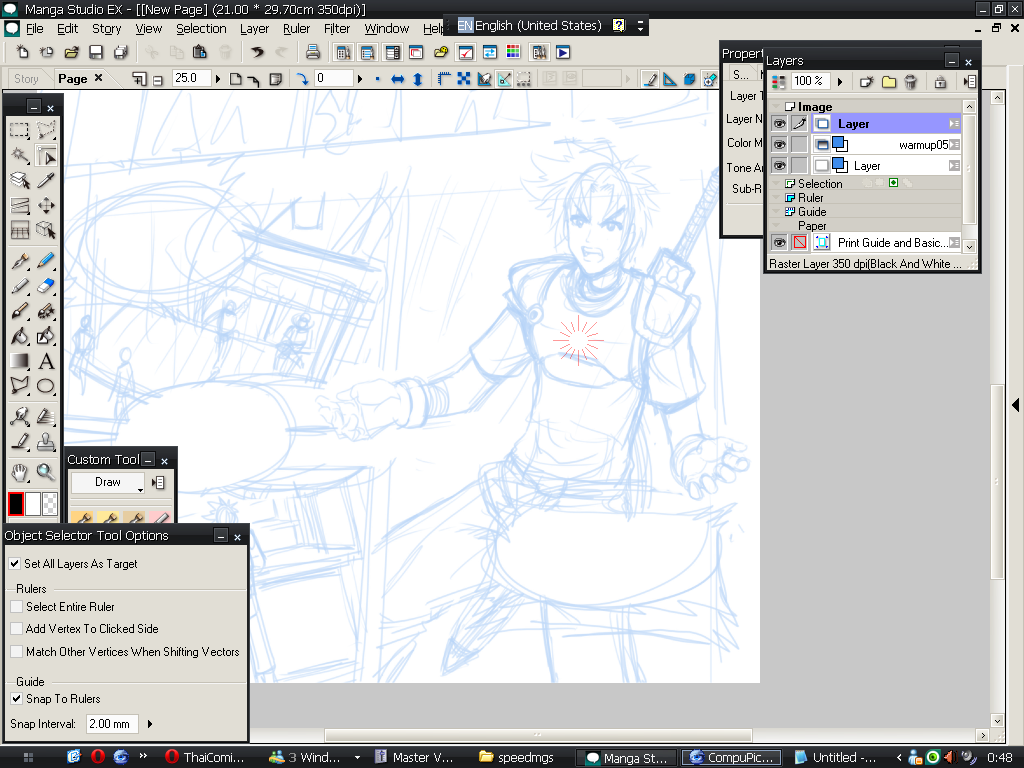Toggle visibility of bottom Layer row
The image size is (1024, 768).
pyautogui.click(x=779, y=165)
